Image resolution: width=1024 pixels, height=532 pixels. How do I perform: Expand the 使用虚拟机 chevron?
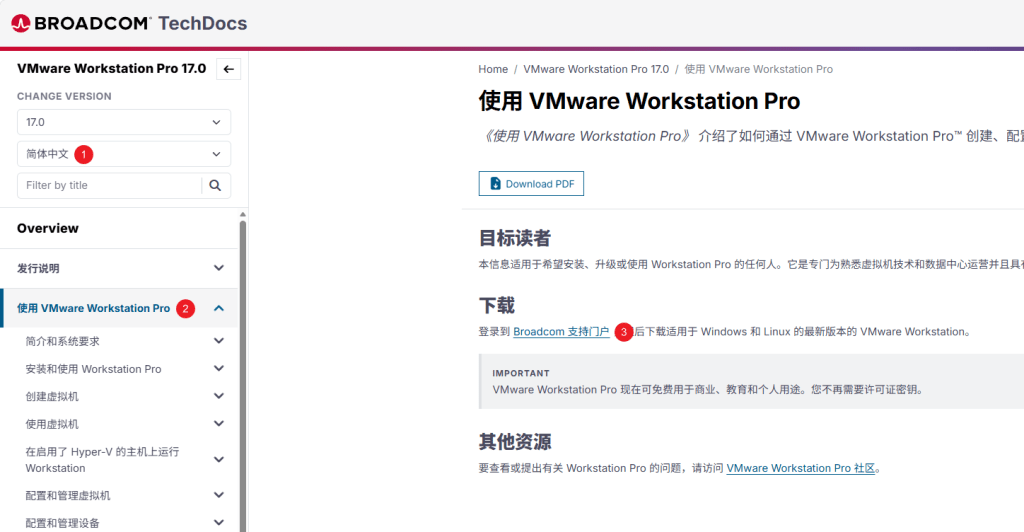click(x=219, y=424)
